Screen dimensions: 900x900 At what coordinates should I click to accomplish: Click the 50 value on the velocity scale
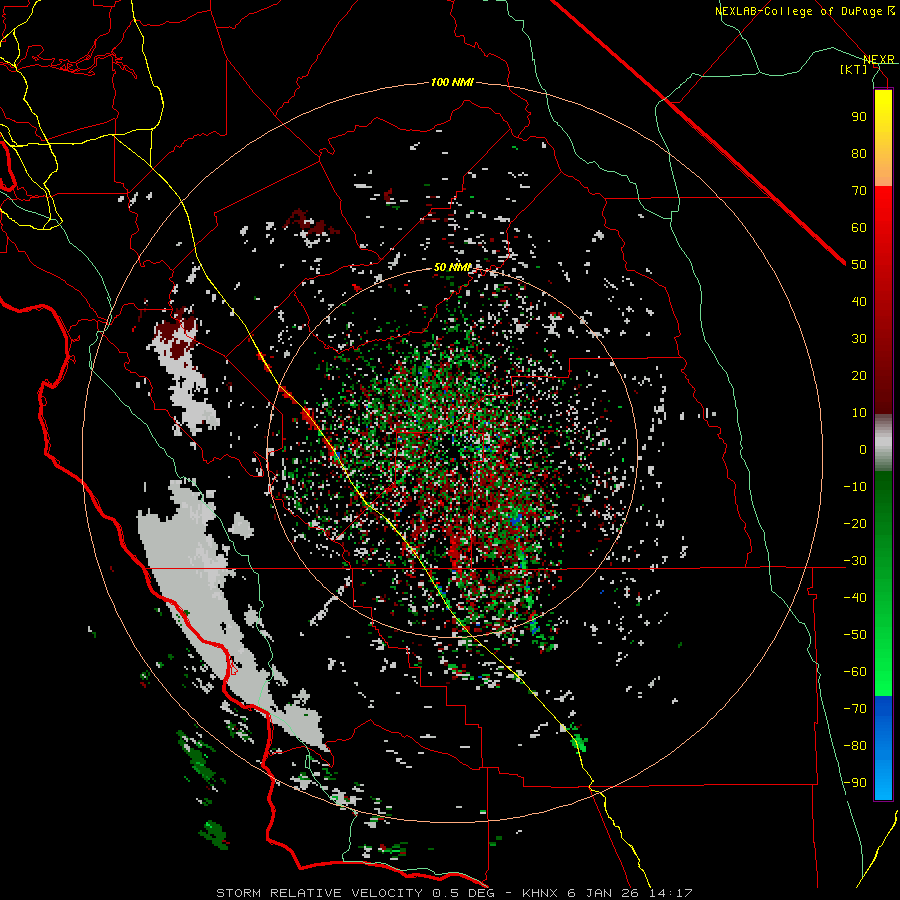pyautogui.click(x=859, y=265)
